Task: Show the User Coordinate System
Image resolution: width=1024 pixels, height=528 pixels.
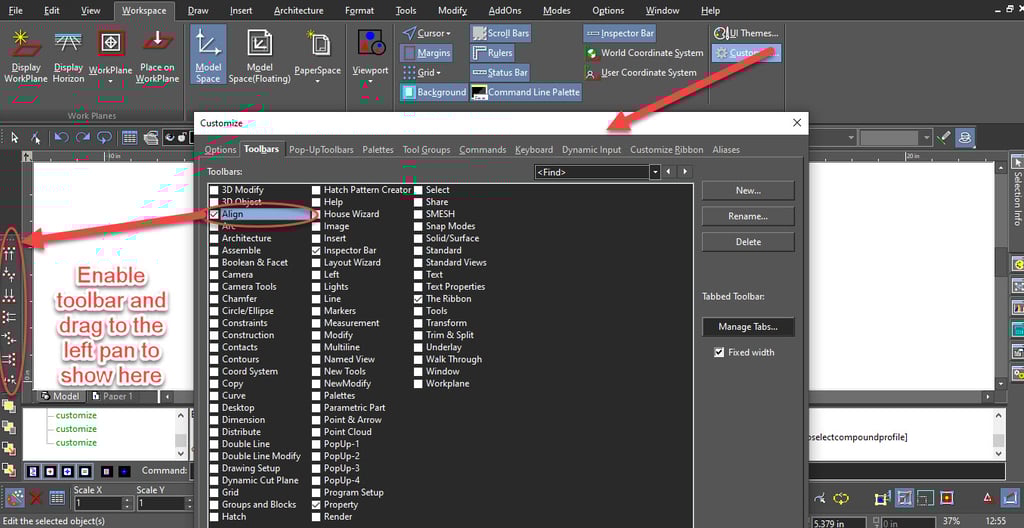Action: click(641, 73)
